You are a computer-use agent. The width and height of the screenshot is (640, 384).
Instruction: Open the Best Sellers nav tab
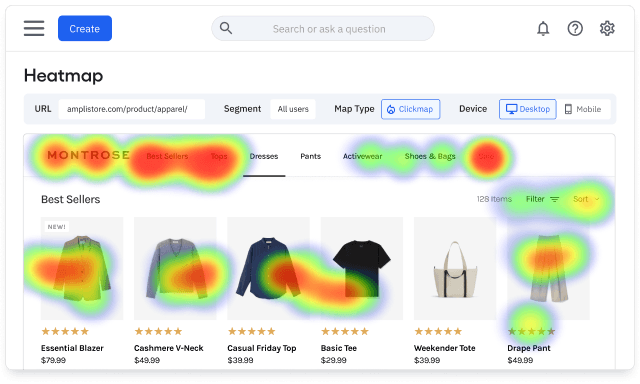tap(167, 156)
